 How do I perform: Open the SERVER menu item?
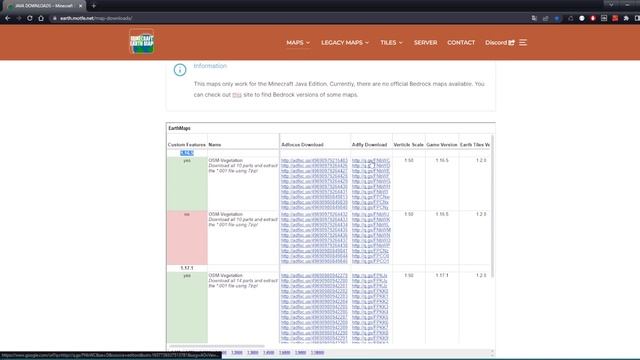[425, 42]
